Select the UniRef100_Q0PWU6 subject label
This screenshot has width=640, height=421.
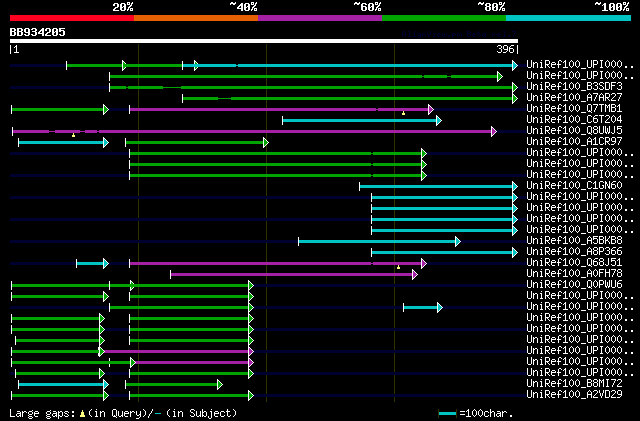pos(574,285)
